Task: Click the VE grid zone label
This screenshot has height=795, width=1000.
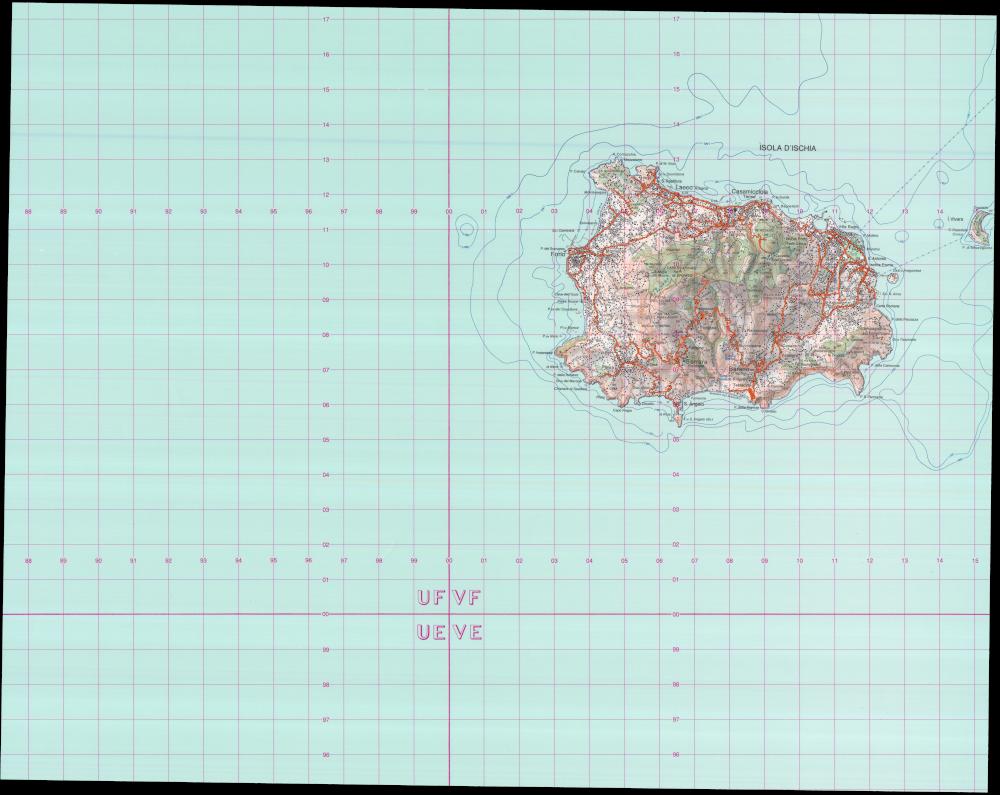Action: point(468,633)
